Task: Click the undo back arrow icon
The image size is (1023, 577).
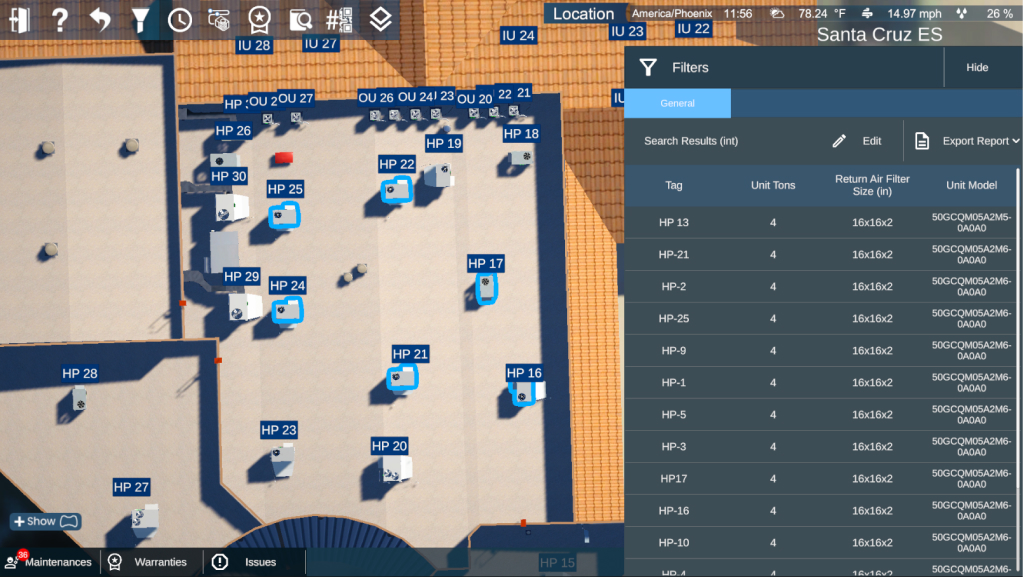Action: (100, 19)
